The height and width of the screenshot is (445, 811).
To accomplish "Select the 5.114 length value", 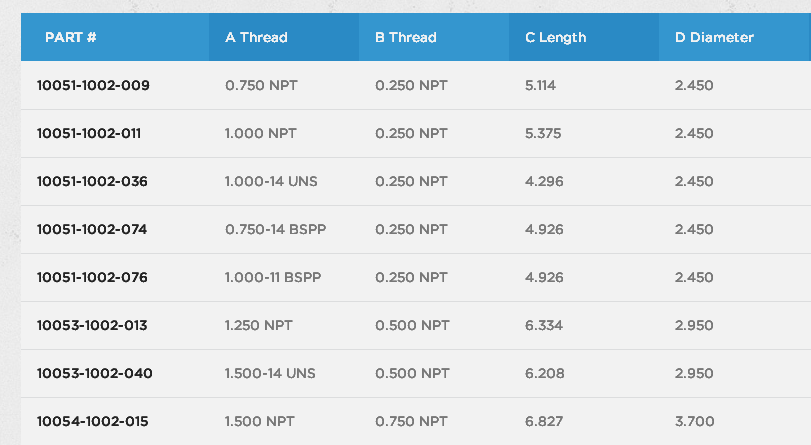I will pyautogui.click(x=540, y=85).
